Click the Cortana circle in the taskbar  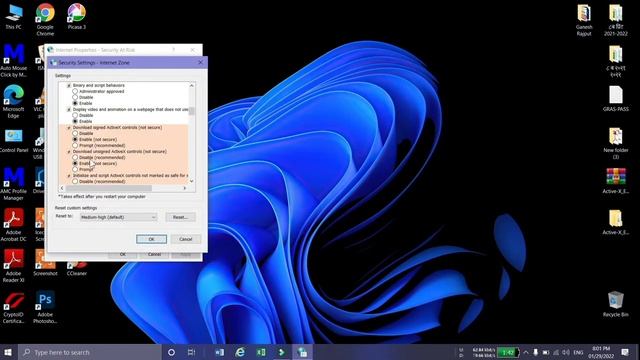coord(171,352)
